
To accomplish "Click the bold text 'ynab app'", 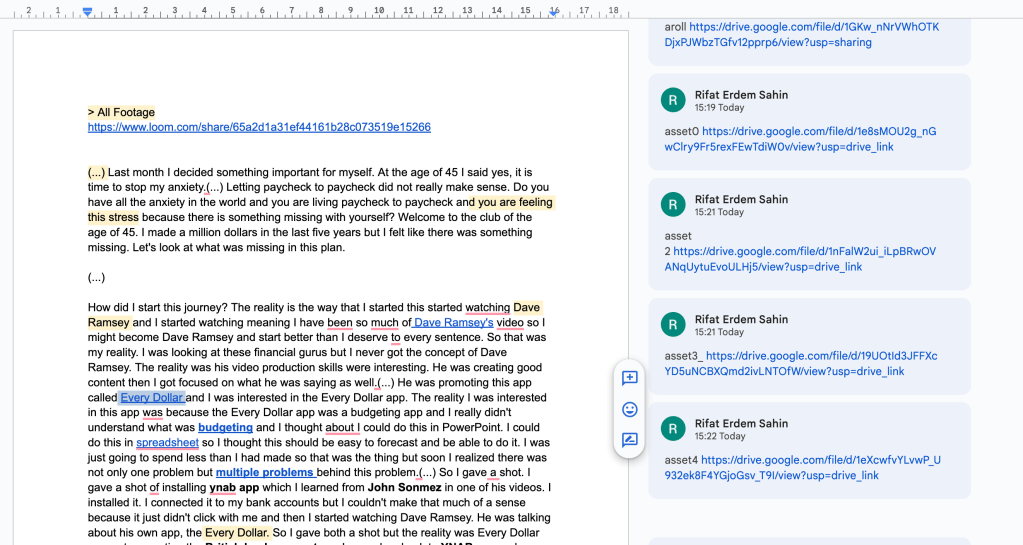I will coord(234,488).
